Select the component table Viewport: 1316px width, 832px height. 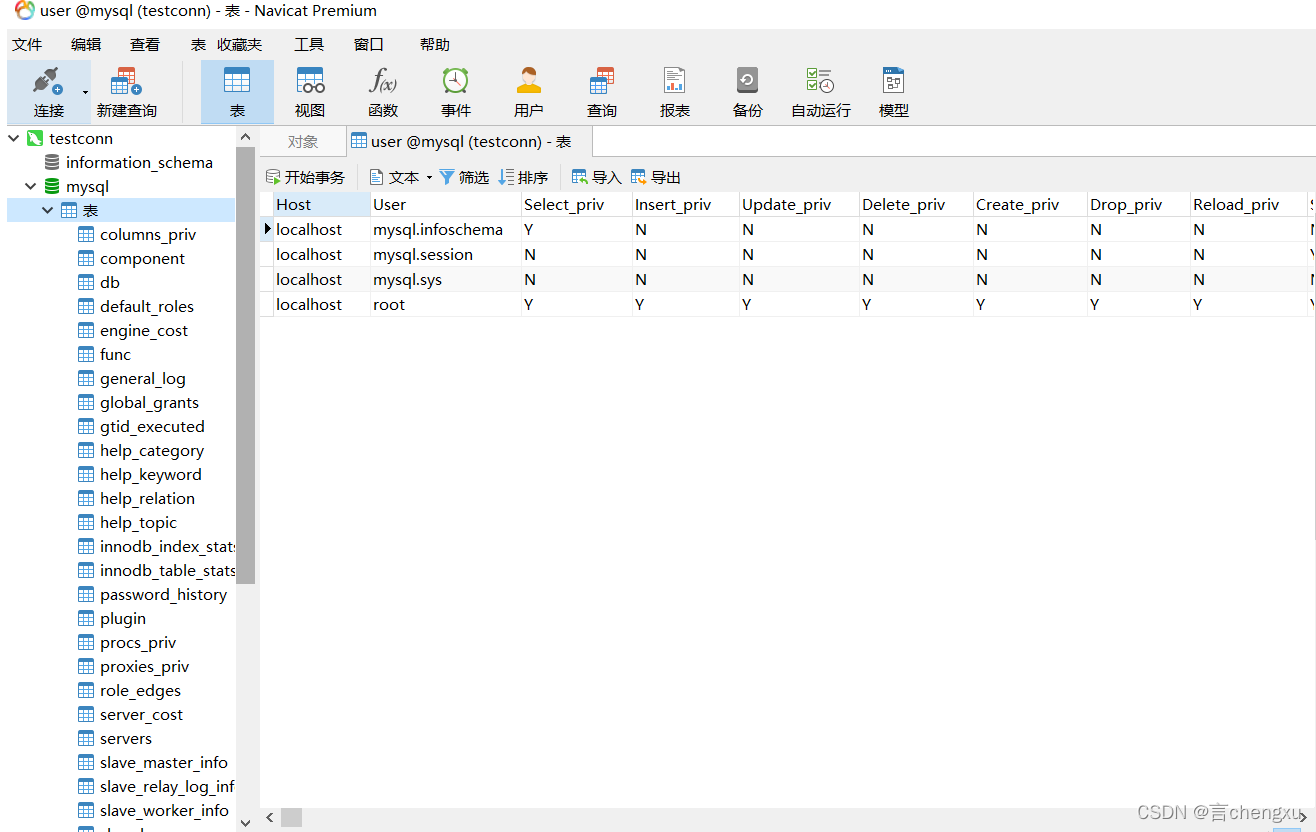pos(142,258)
